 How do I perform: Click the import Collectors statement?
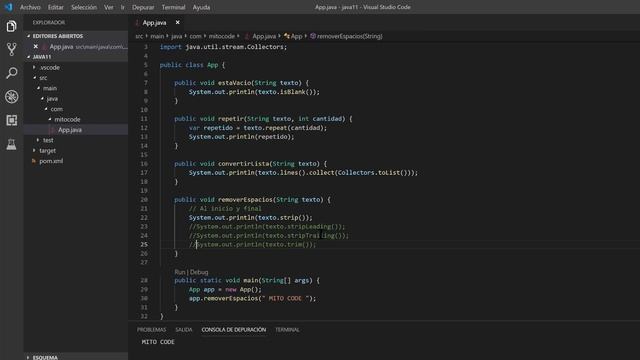(223, 47)
